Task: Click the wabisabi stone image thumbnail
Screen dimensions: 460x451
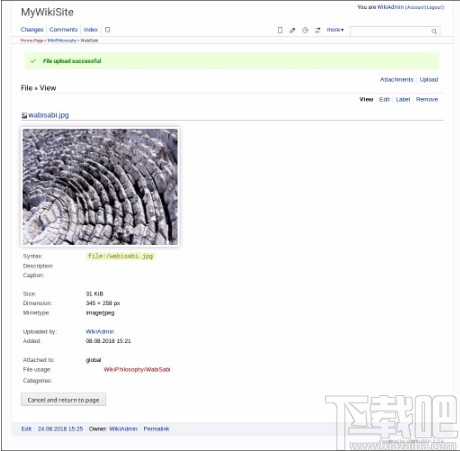Action: coord(100,187)
